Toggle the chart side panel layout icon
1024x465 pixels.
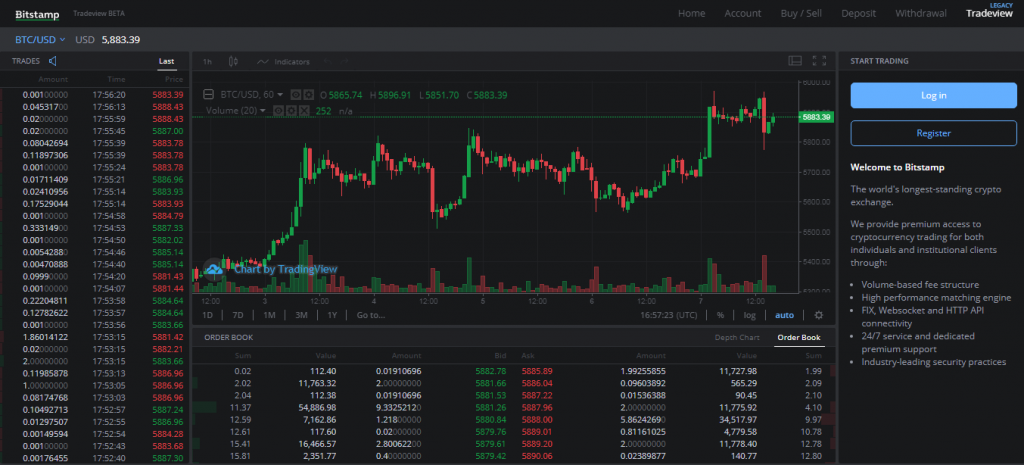[795, 61]
